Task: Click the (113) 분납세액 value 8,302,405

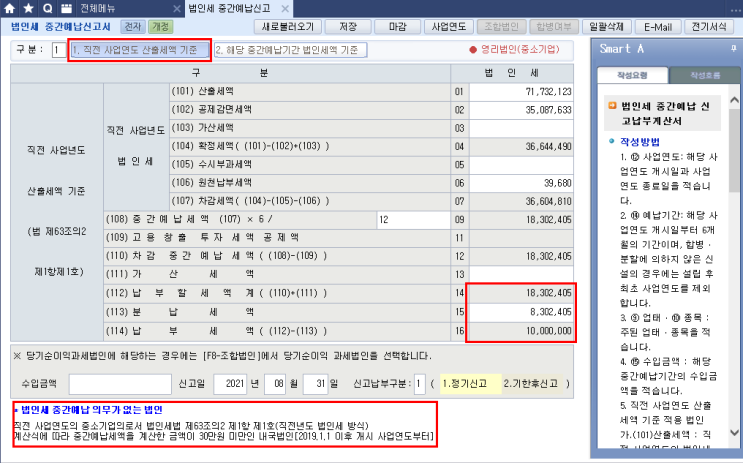Action: 521,312
